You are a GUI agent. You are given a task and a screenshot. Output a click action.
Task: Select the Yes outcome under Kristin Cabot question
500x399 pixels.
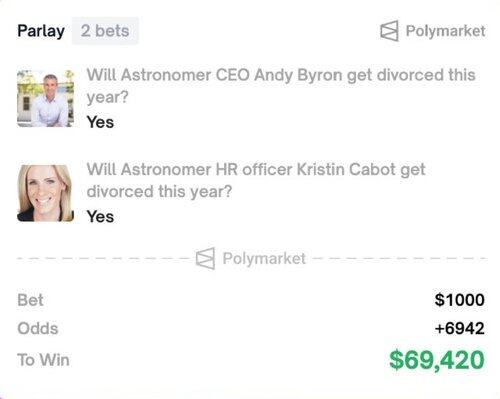point(100,217)
